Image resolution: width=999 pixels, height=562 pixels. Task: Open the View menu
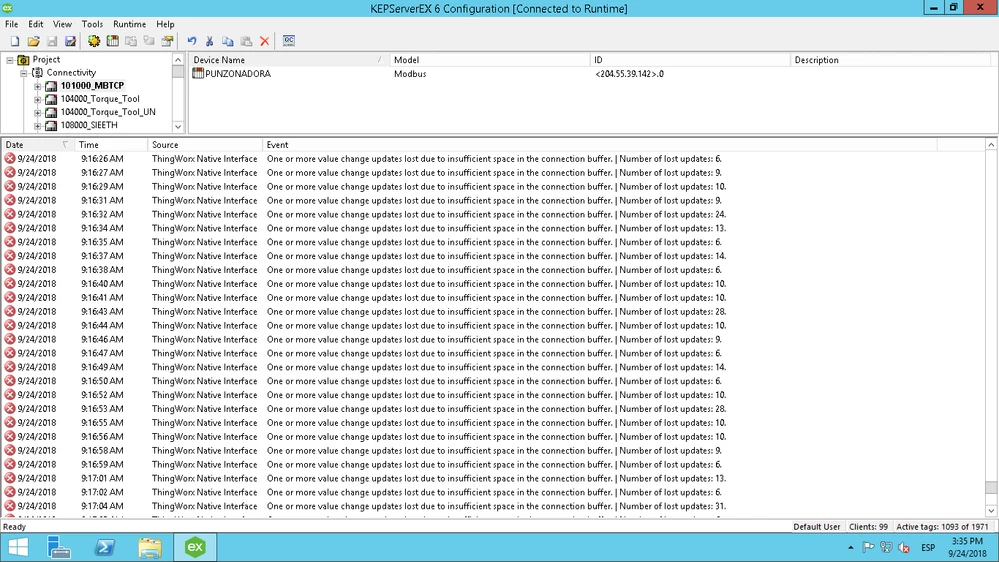tap(62, 24)
